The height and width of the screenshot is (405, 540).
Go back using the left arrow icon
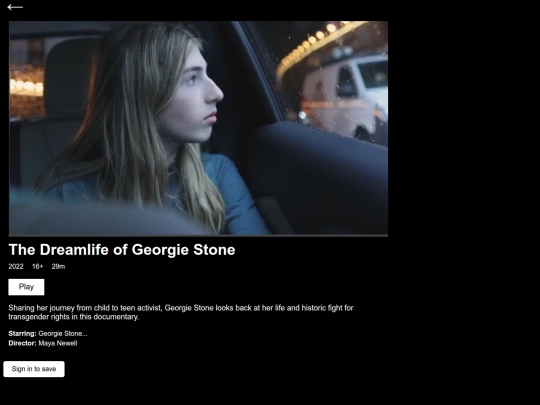point(15,7)
